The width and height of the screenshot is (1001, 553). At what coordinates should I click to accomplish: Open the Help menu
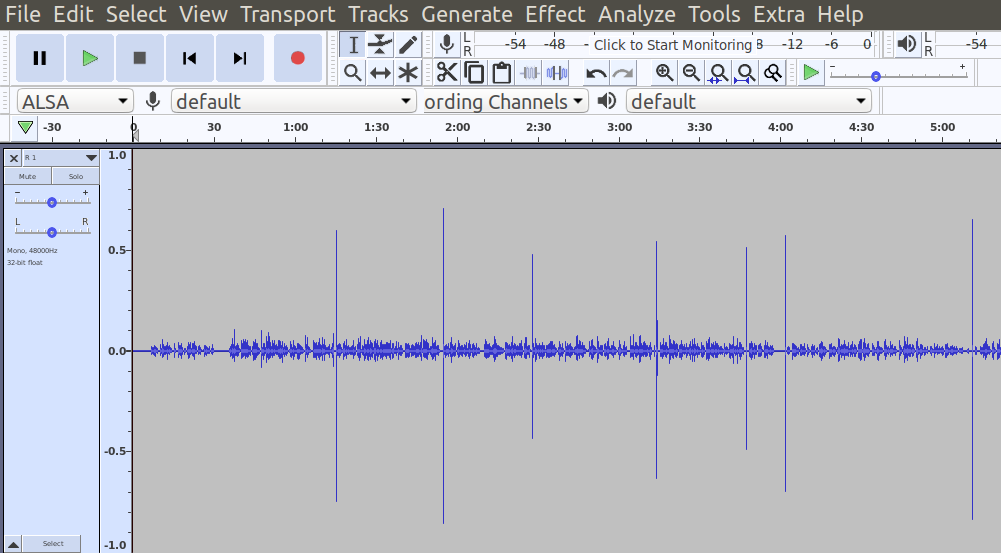tap(840, 14)
